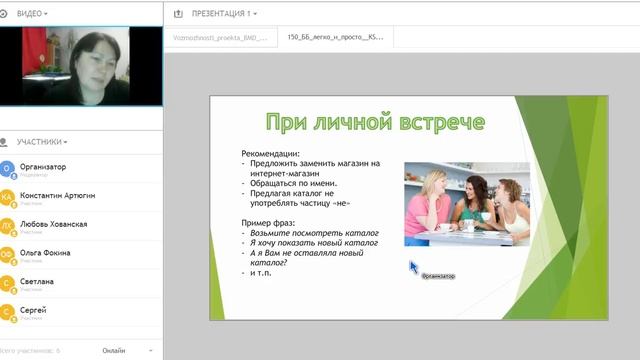Select participant Светлана
The width and height of the screenshot is (640, 360).
(x=81, y=283)
